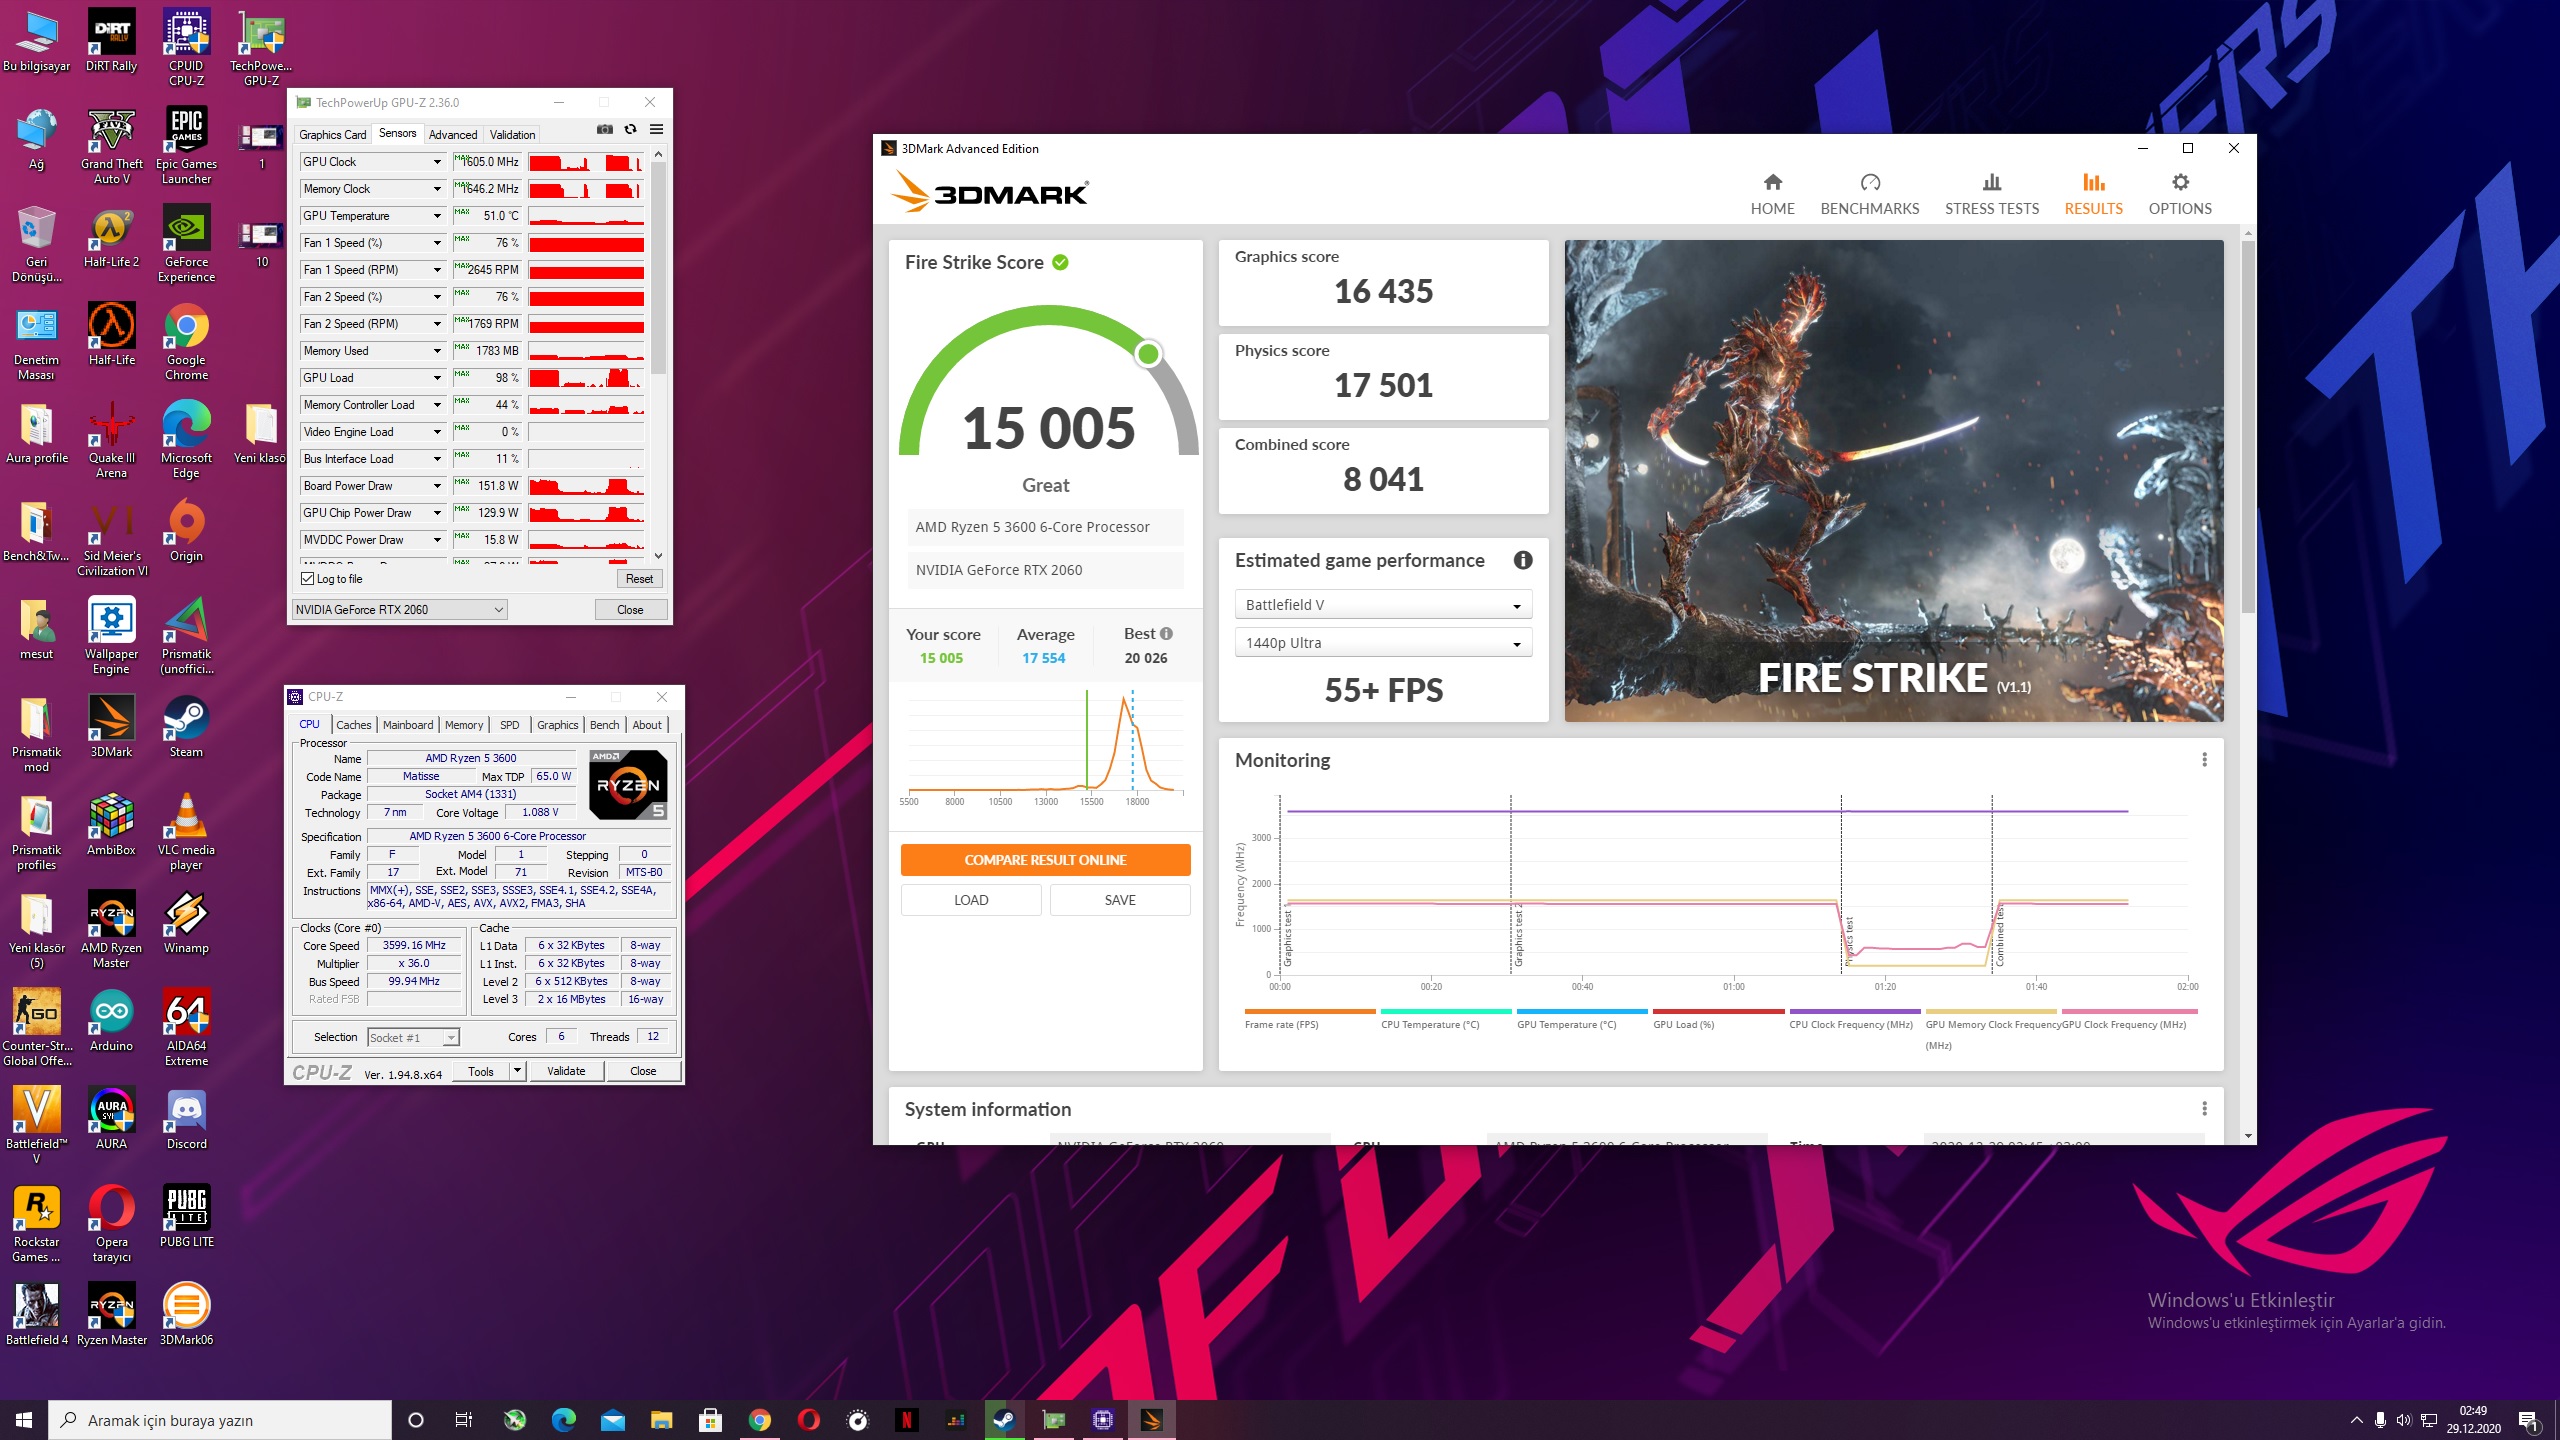The height and width of the screenshot is (1440, 2560).
Task: Open the Steam desktop shortcut
Action: click(x=186, y=726)
